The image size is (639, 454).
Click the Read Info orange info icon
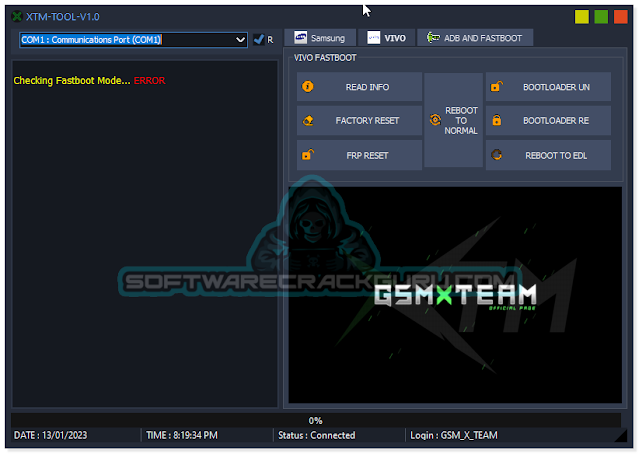pos(308,86)
